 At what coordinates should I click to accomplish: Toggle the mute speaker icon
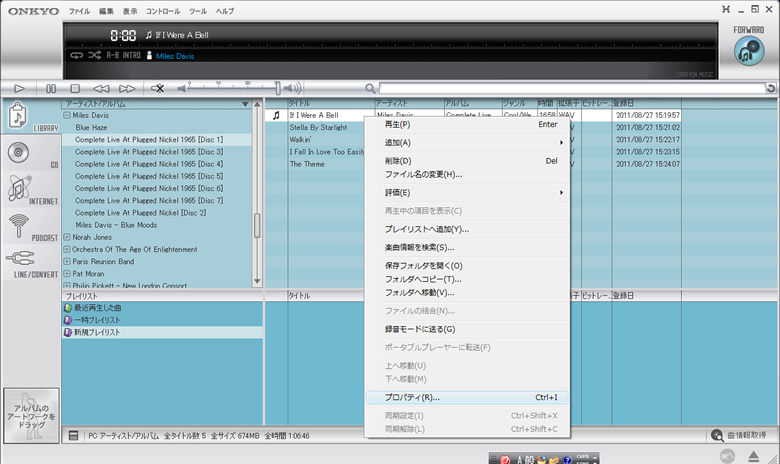158,89
